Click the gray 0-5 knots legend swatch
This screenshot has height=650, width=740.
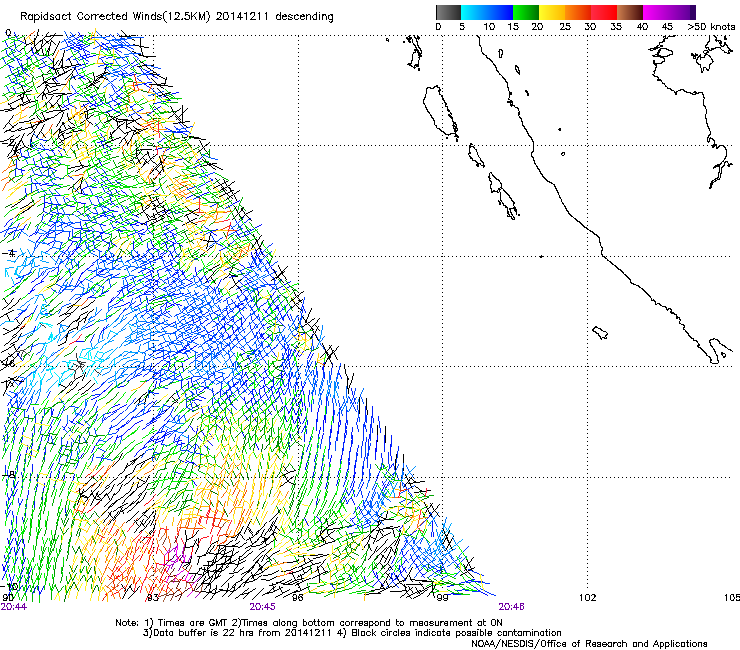point(448,12)
